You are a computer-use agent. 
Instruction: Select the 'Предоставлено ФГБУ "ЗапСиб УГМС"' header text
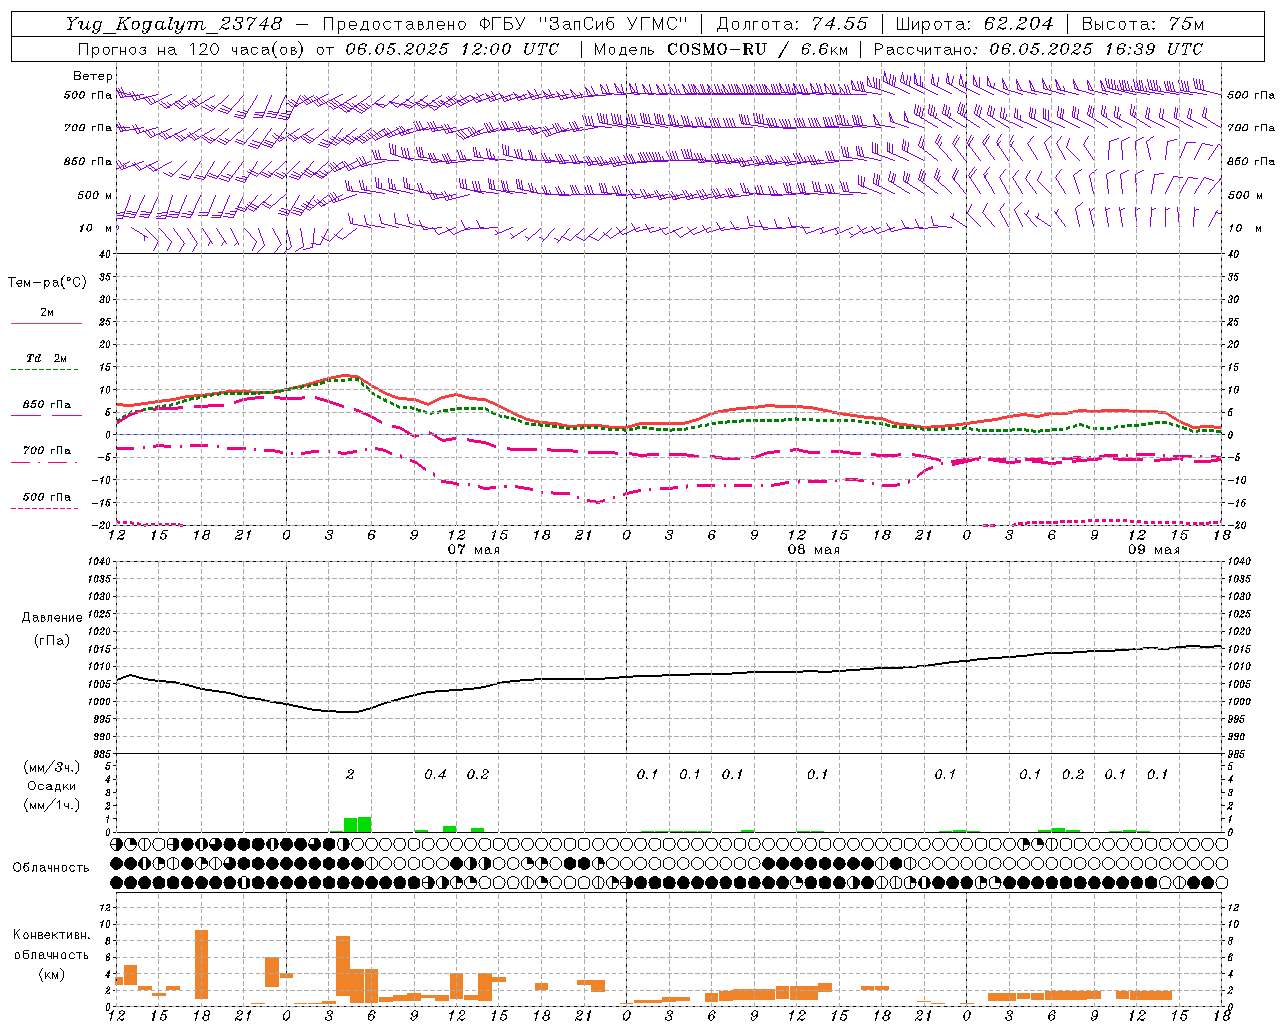pyautogui.click(x=504, y=24)
